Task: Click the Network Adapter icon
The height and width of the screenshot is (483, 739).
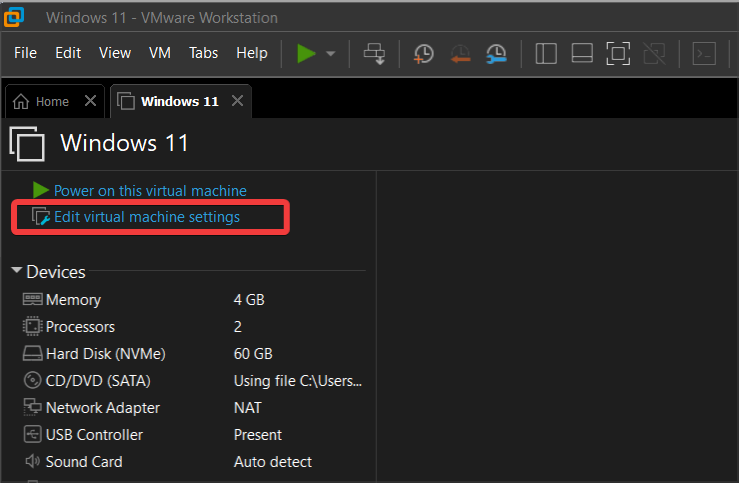Action: point(33,407)
